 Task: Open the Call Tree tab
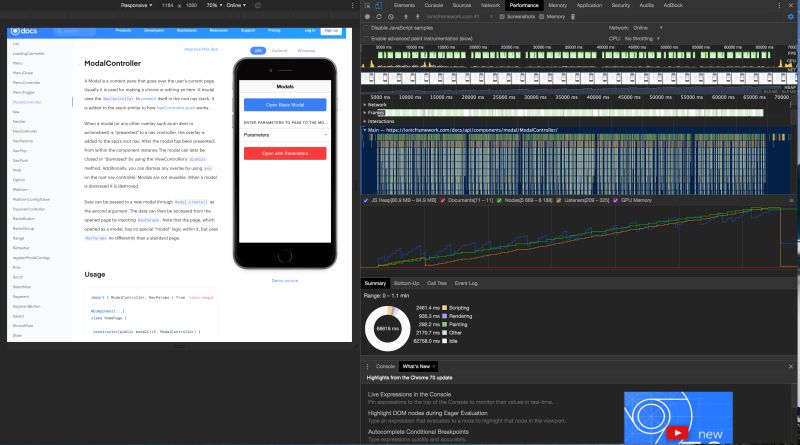437,283
